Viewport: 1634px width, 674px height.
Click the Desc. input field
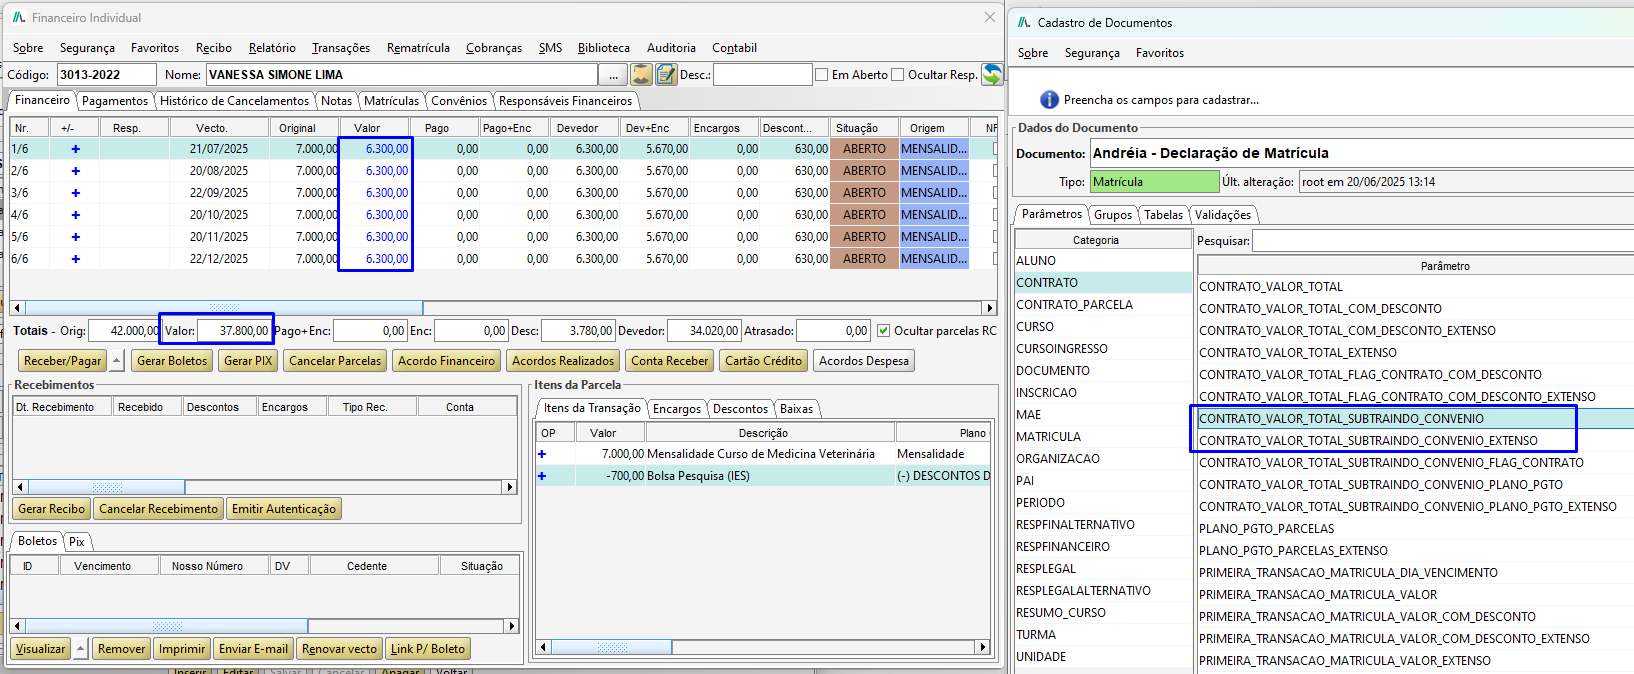click(x=762, y=75)
